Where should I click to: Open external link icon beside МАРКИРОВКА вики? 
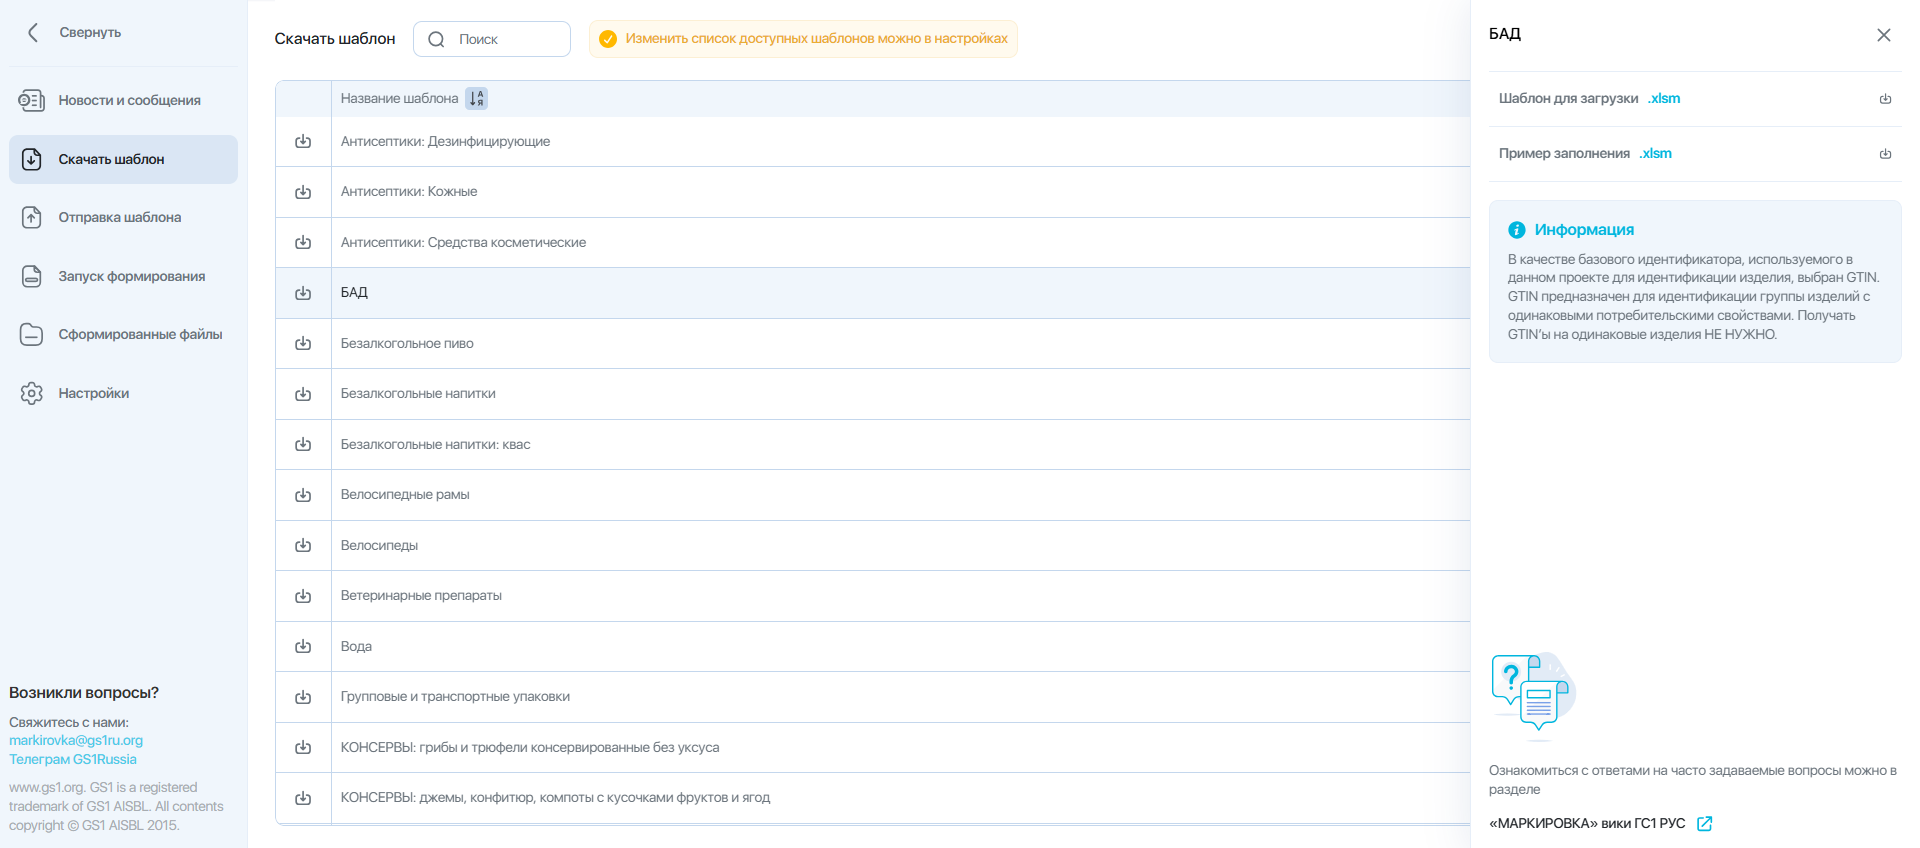[x=1705, y=824]
